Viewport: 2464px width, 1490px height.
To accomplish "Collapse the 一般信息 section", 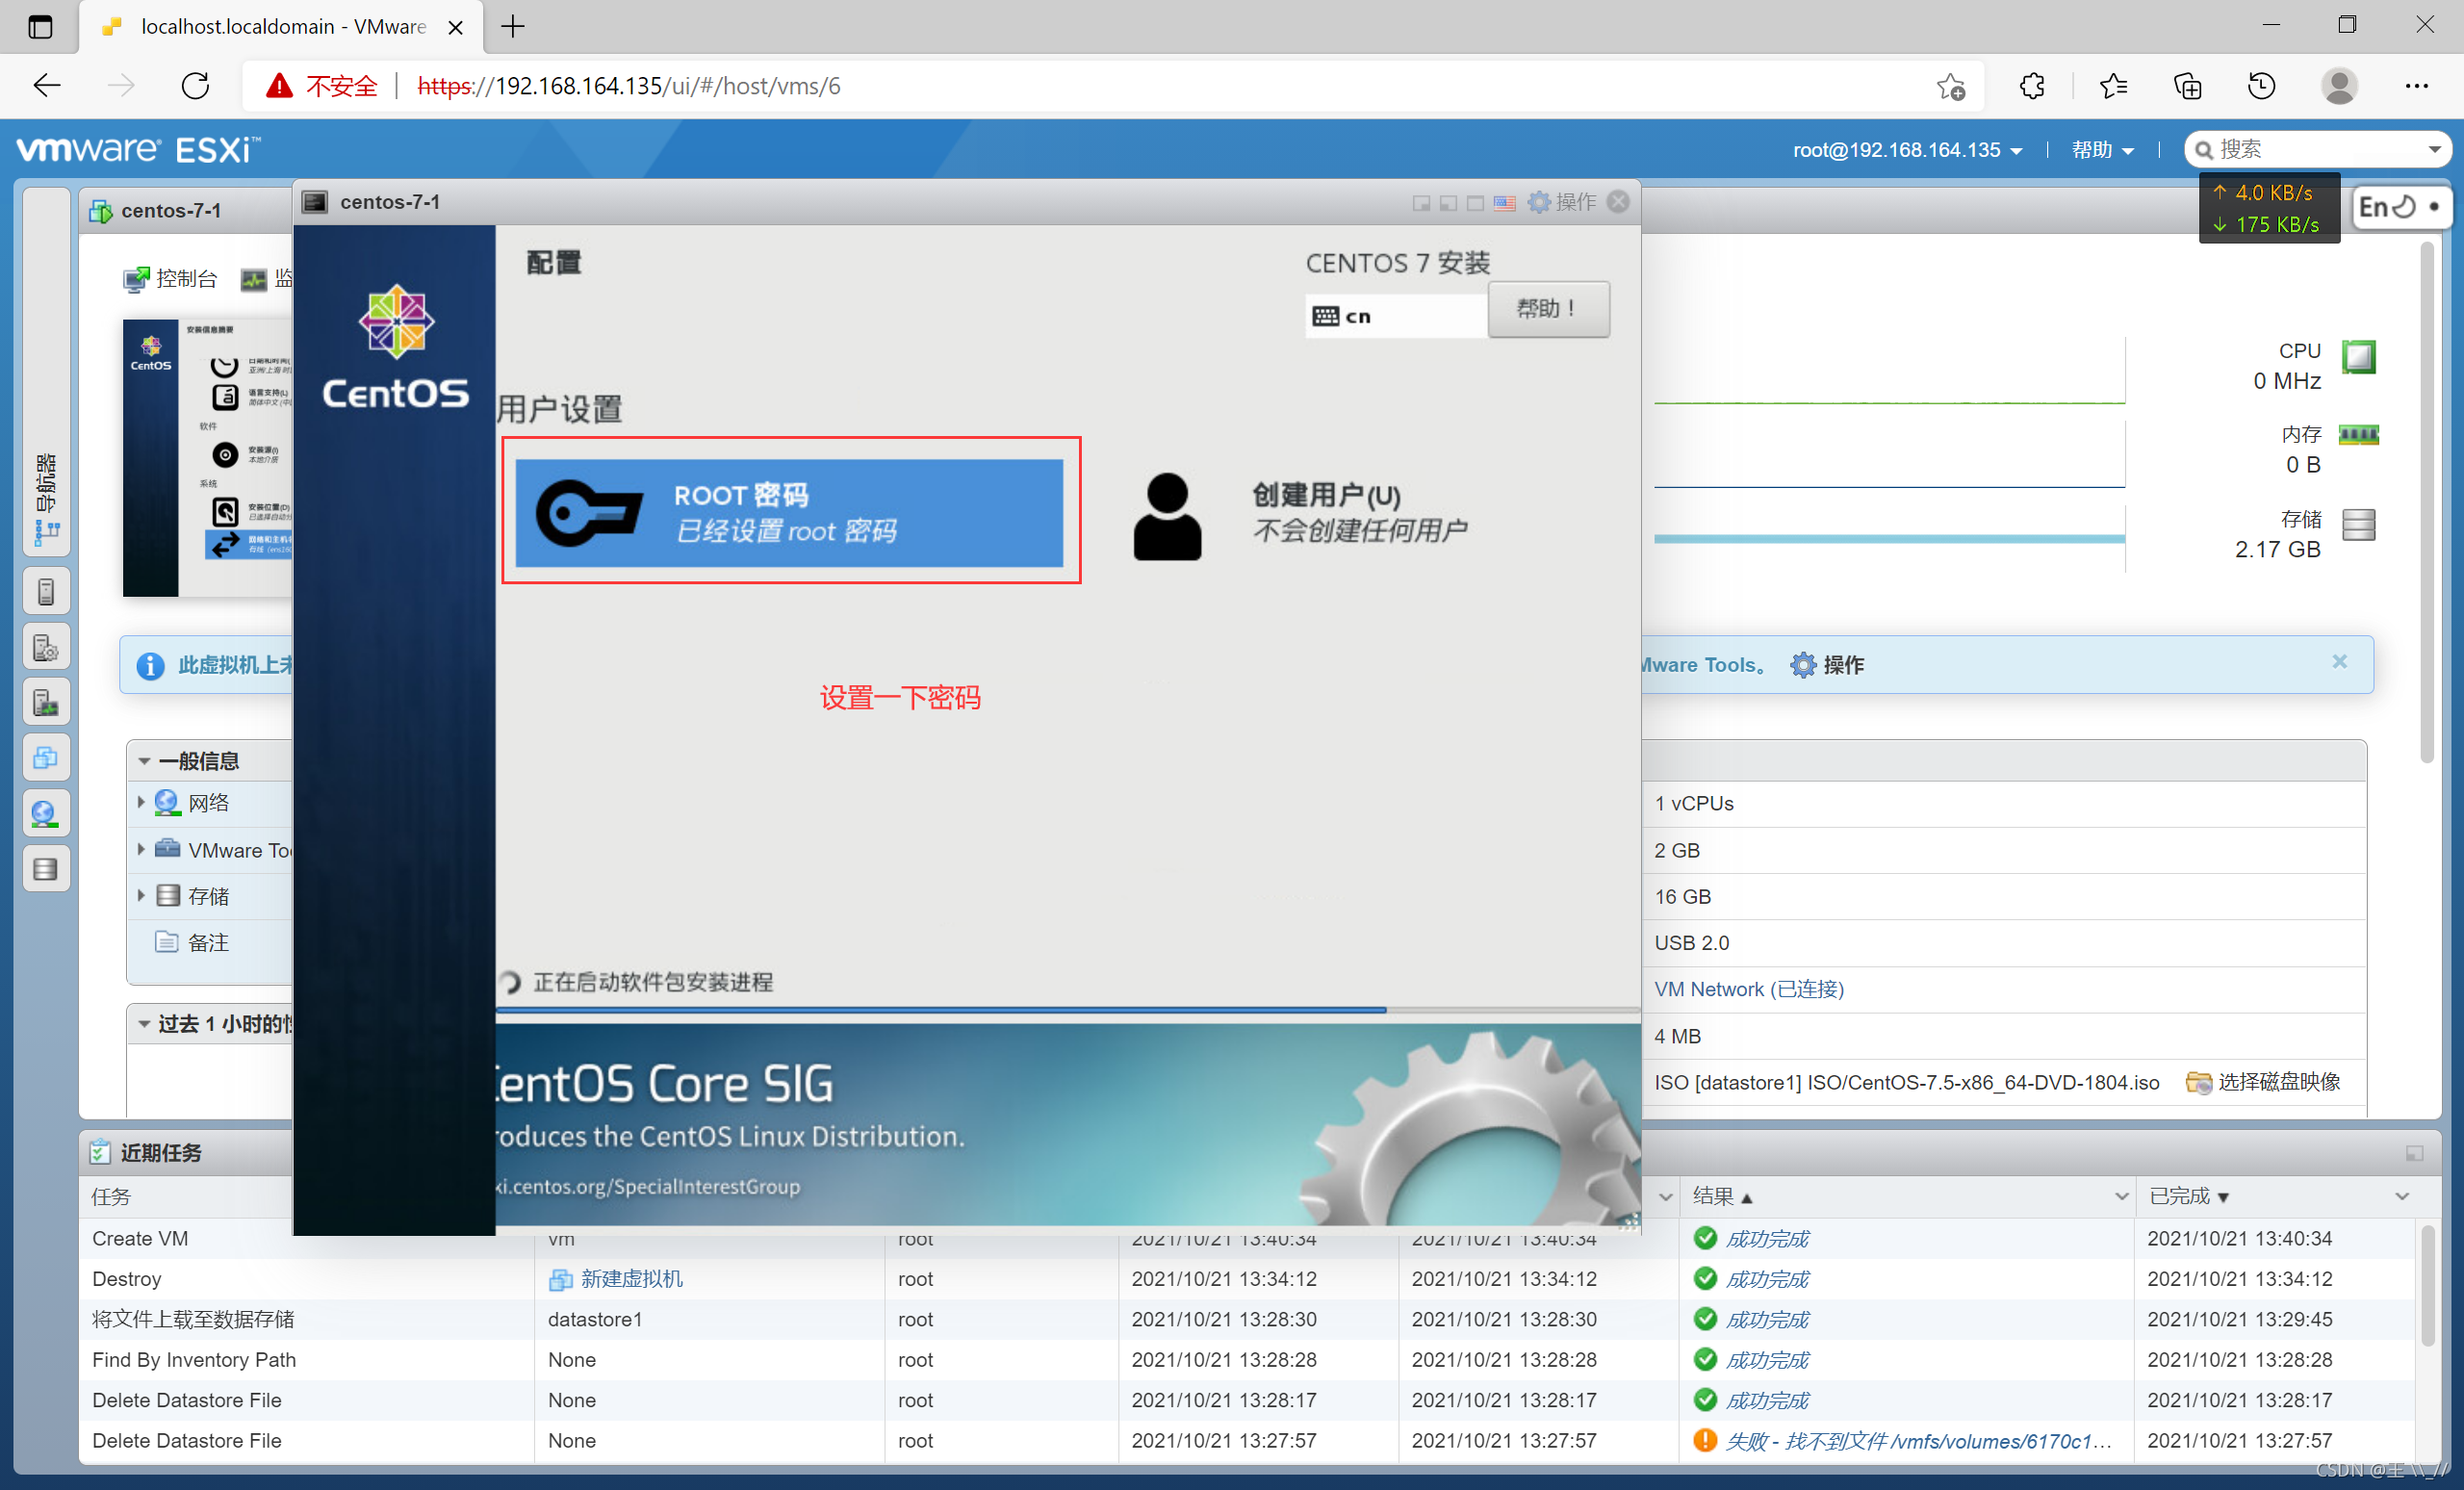I will (145, 761).
